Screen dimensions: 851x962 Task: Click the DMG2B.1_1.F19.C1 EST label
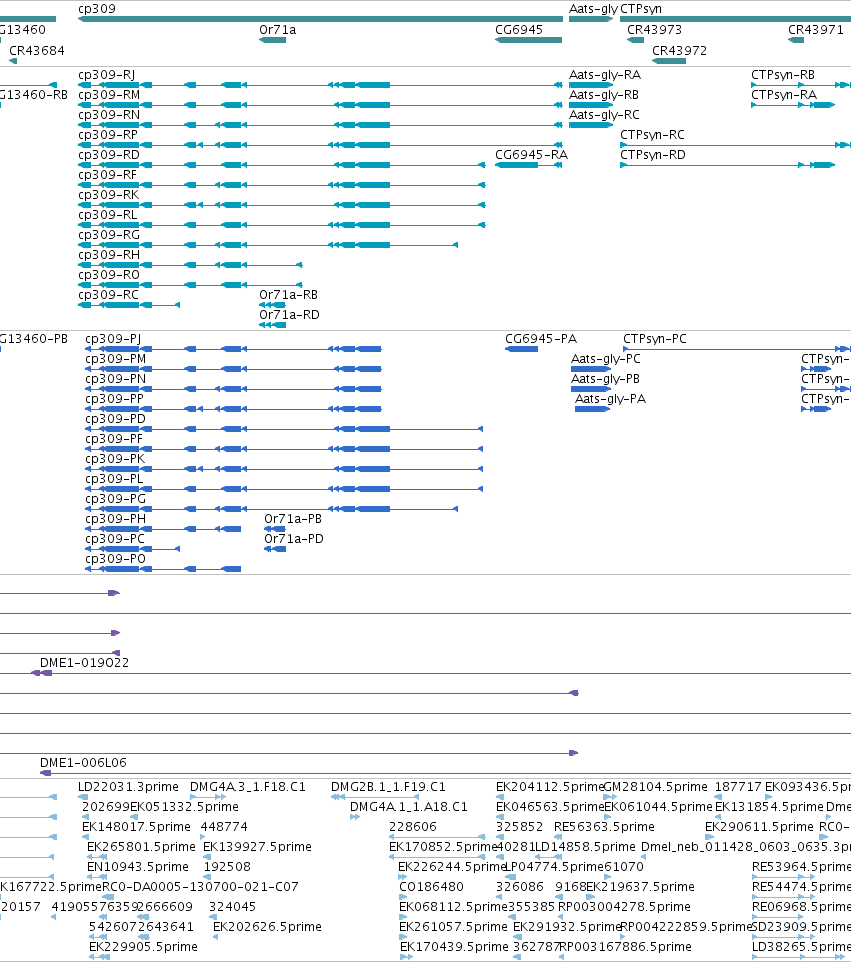(388, 787)
